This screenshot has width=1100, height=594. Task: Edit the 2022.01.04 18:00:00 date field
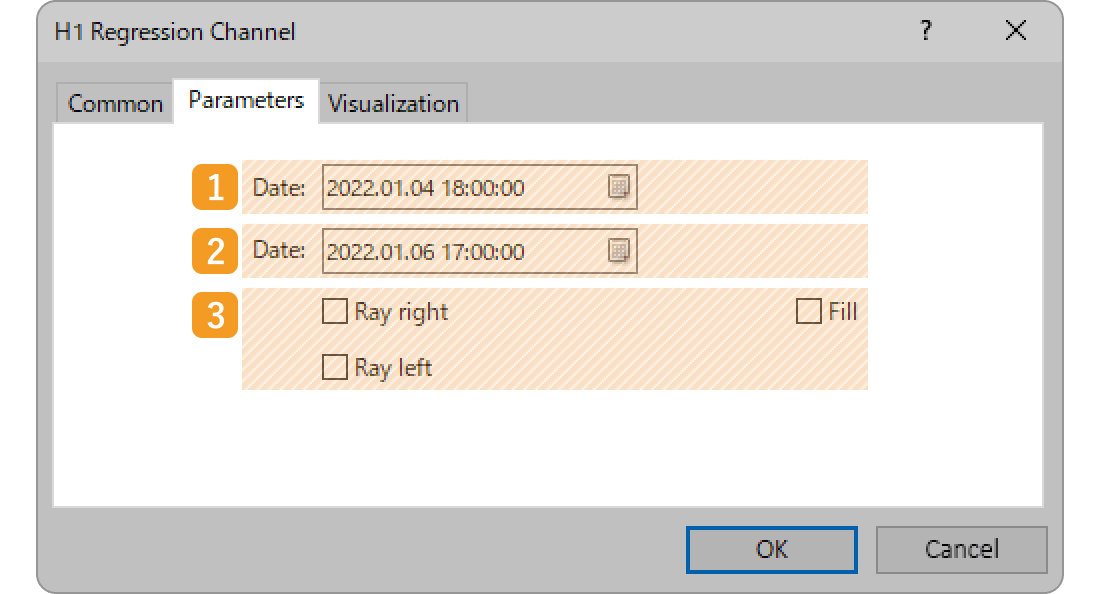[x=479, y=187]
